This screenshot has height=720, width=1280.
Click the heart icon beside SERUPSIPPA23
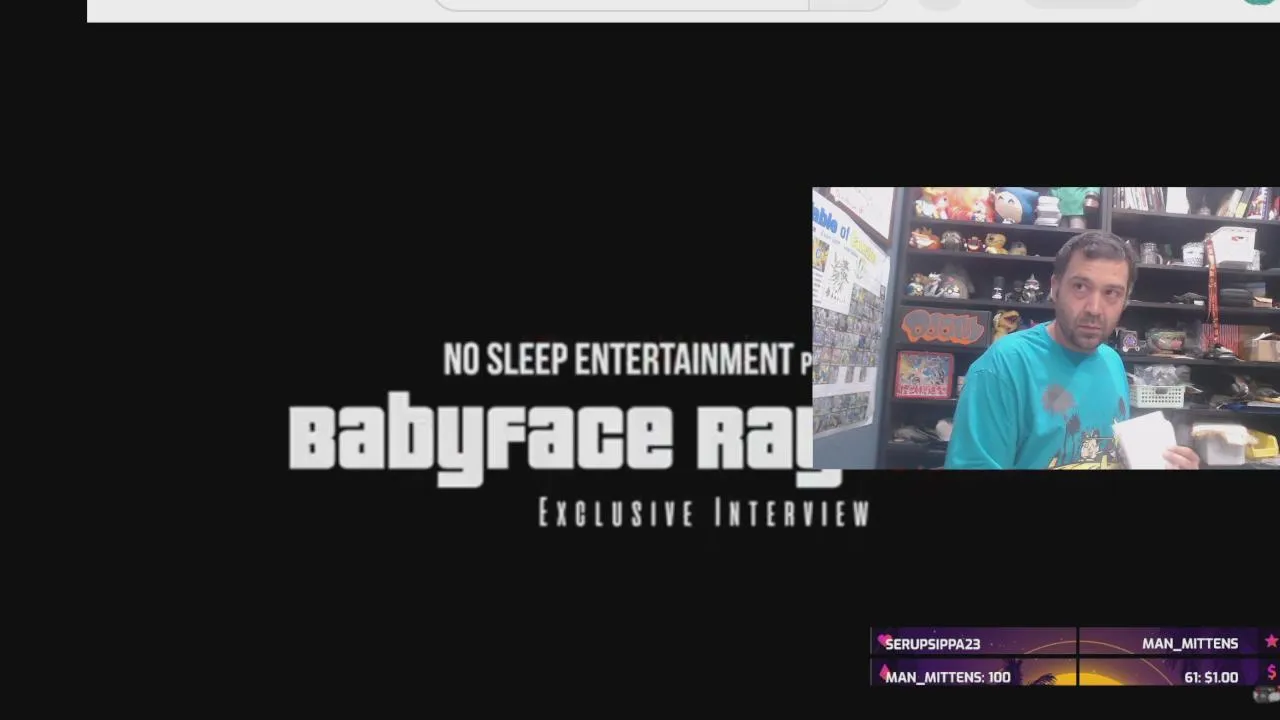pyautogui.click(x=883, y=640)
